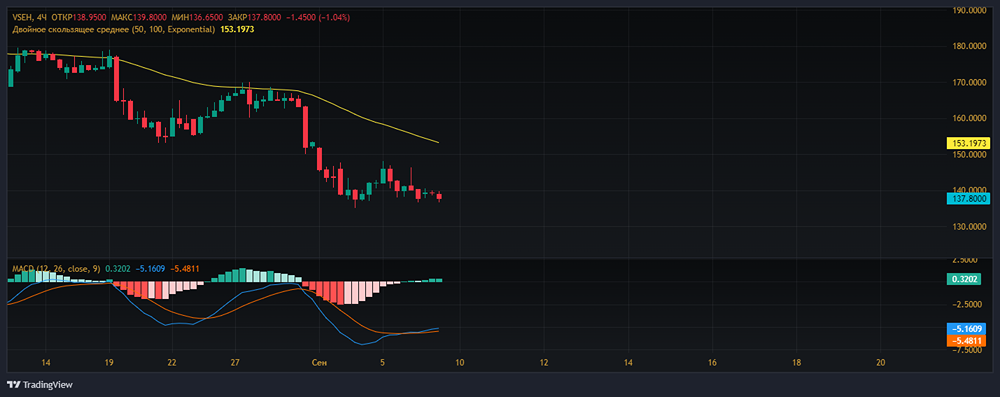Click the Сен month label on time axis
Viewport: 1000px width, 397px height.
click(x=320, y=363)
